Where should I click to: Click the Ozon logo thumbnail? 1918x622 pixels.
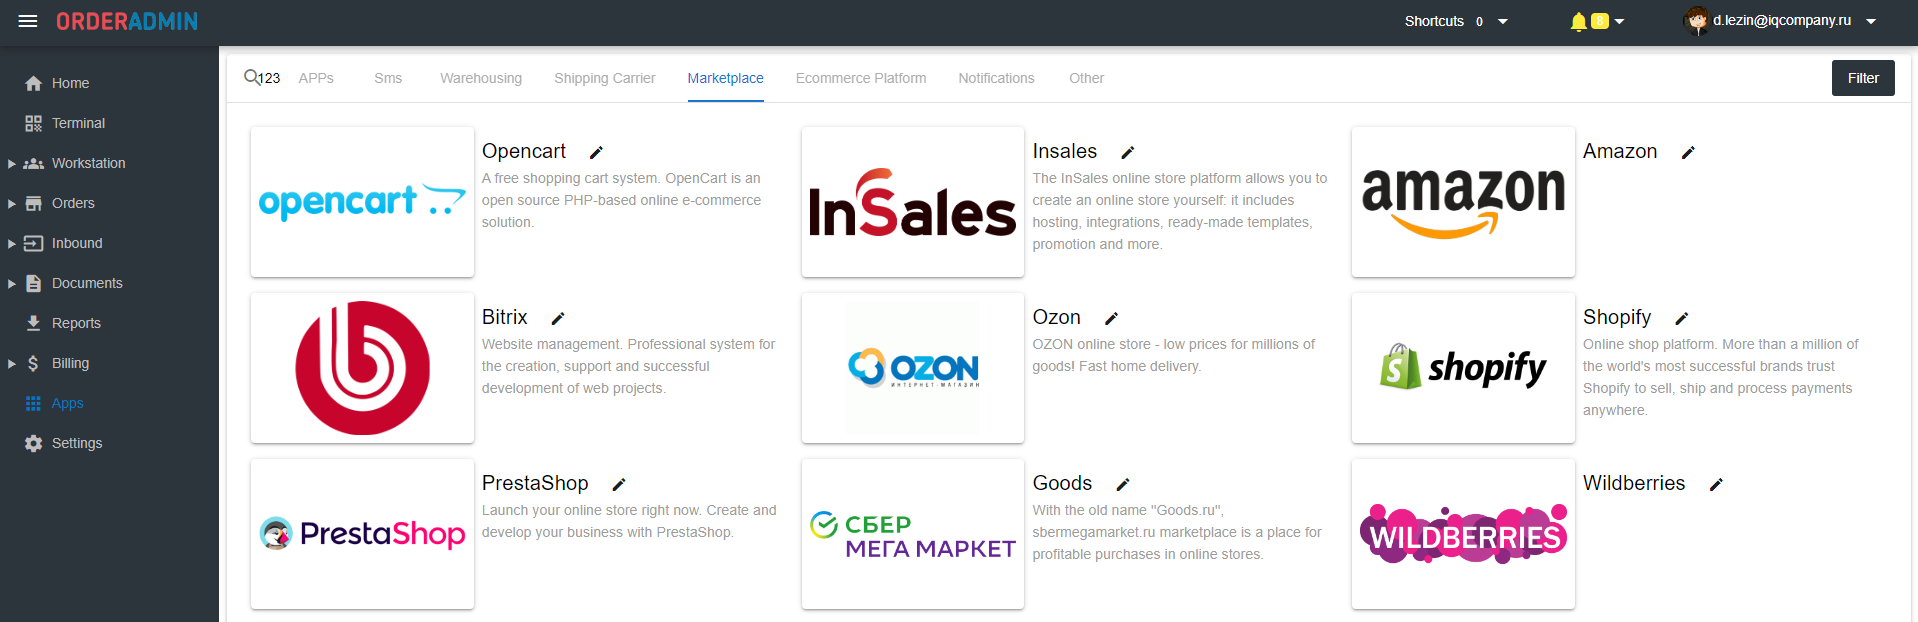pos(913,368)
